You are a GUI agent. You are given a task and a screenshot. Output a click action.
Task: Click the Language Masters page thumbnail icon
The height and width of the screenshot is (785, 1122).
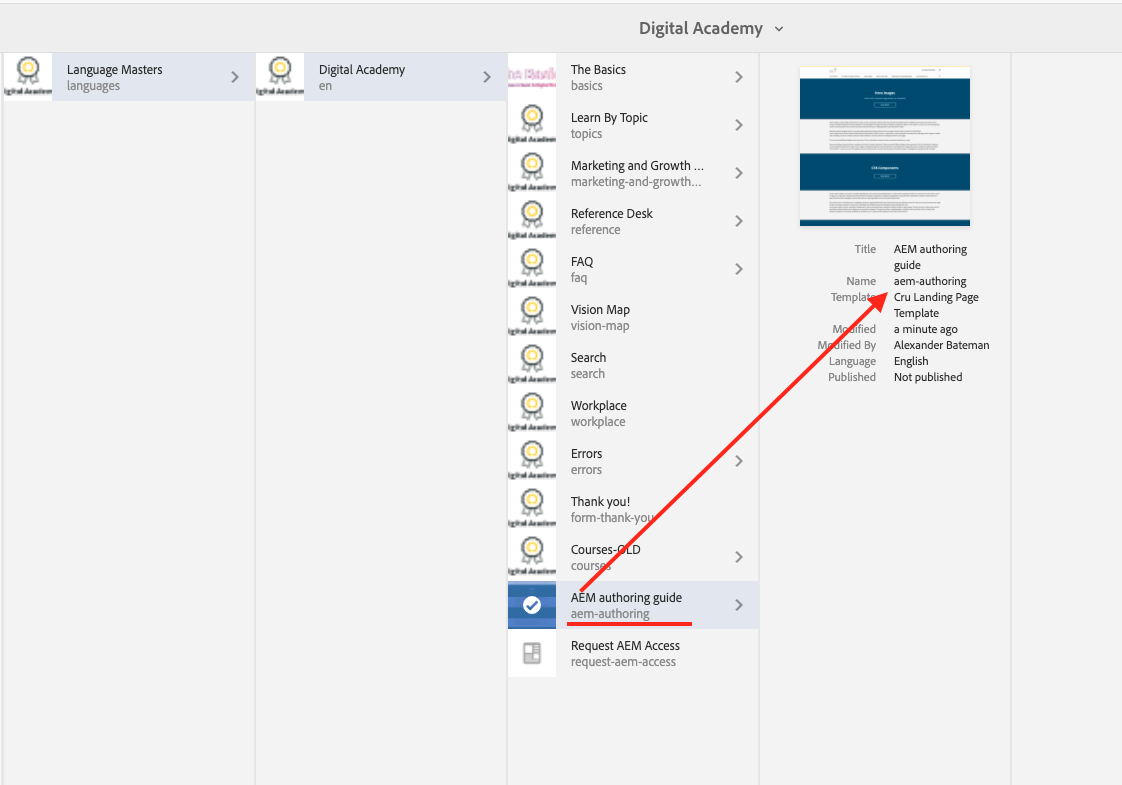28,77
